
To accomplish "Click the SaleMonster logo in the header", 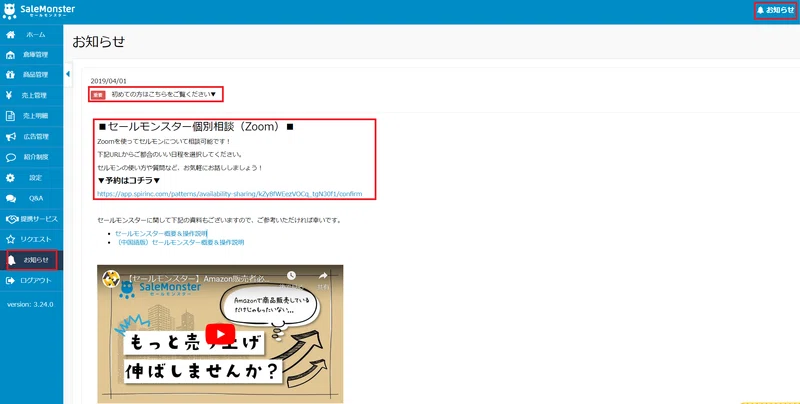I will [39, 11].
